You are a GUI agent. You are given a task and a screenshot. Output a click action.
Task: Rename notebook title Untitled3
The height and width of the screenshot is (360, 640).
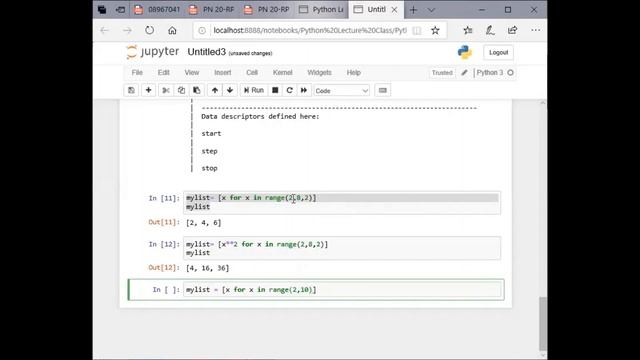[207, 52]
